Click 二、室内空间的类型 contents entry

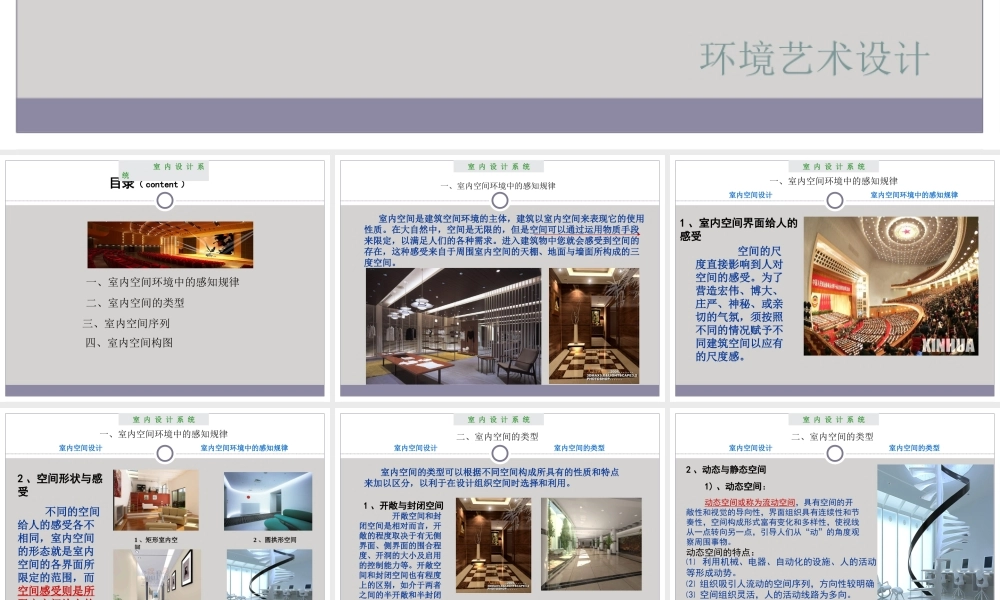(x=136, y=303)
